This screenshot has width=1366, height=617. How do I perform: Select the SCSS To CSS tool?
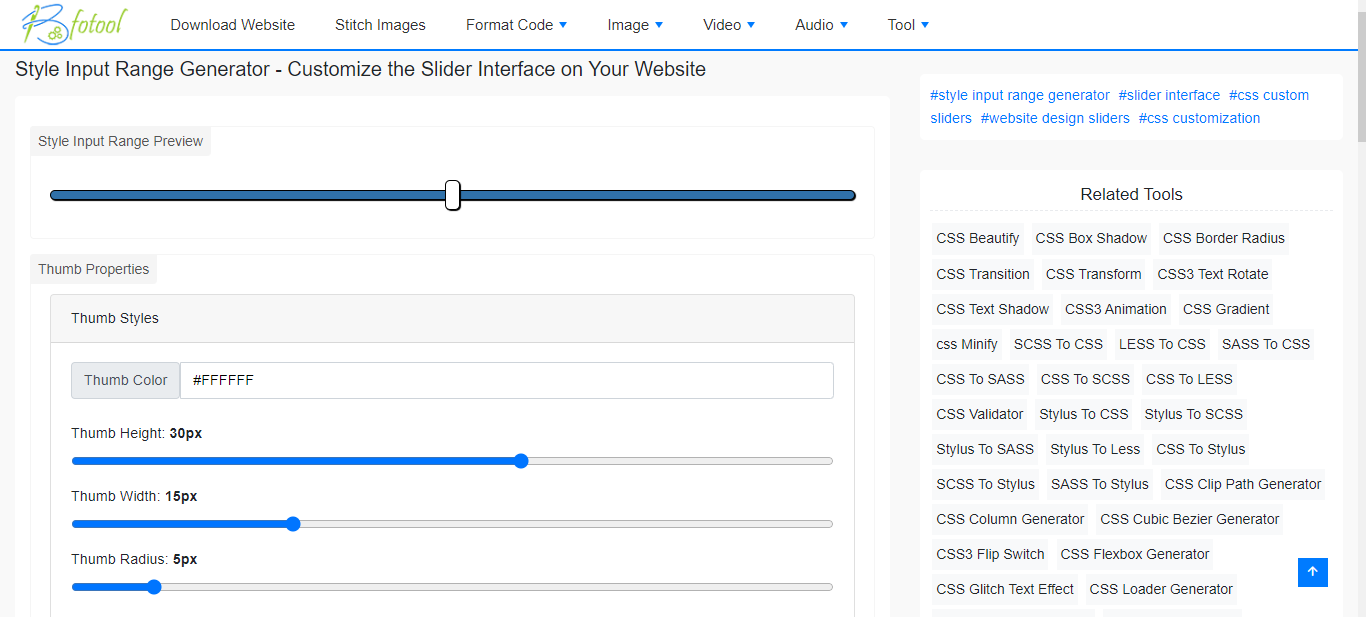pyautogui.click(x=1058, y=344)
